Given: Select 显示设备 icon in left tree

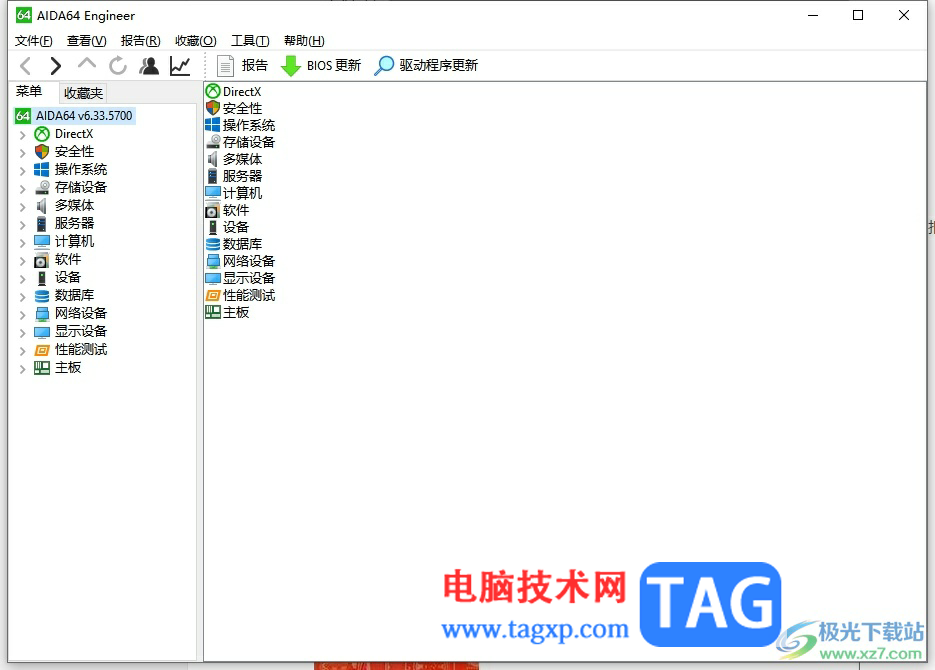Looking at the screenshot, I should coord(42,332).
